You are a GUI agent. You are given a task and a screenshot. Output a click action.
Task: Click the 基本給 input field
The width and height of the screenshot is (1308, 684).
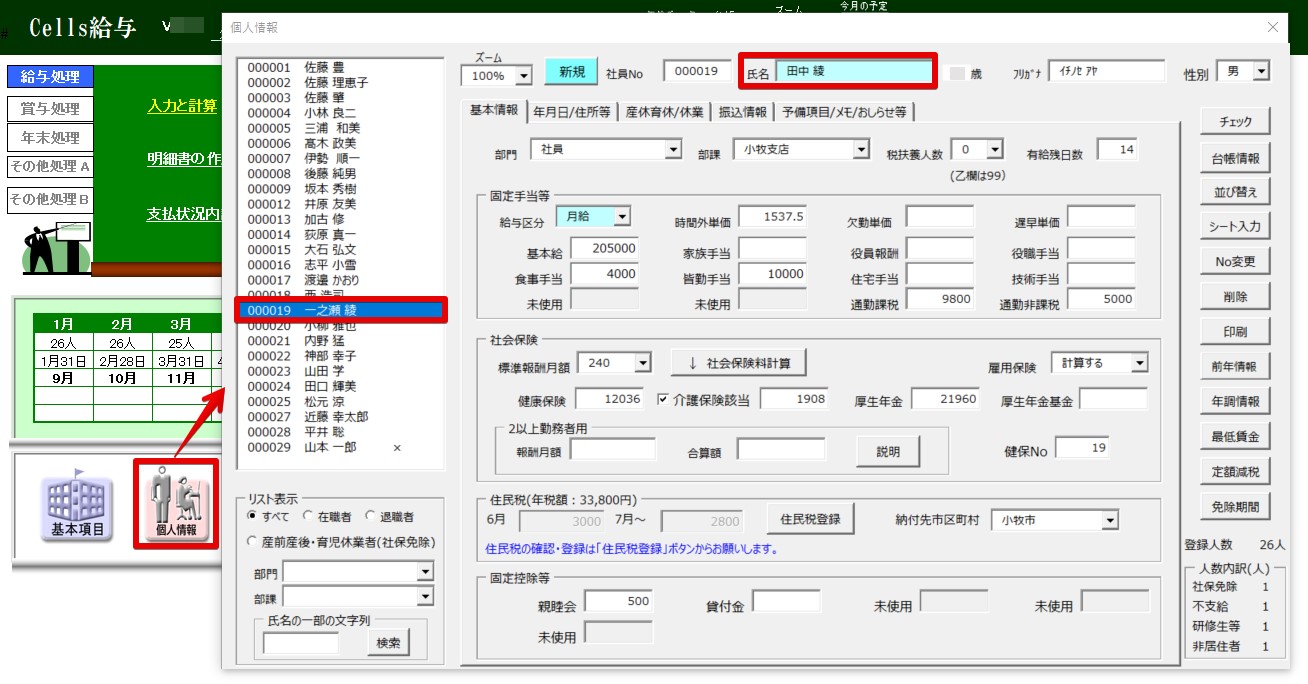604,248
